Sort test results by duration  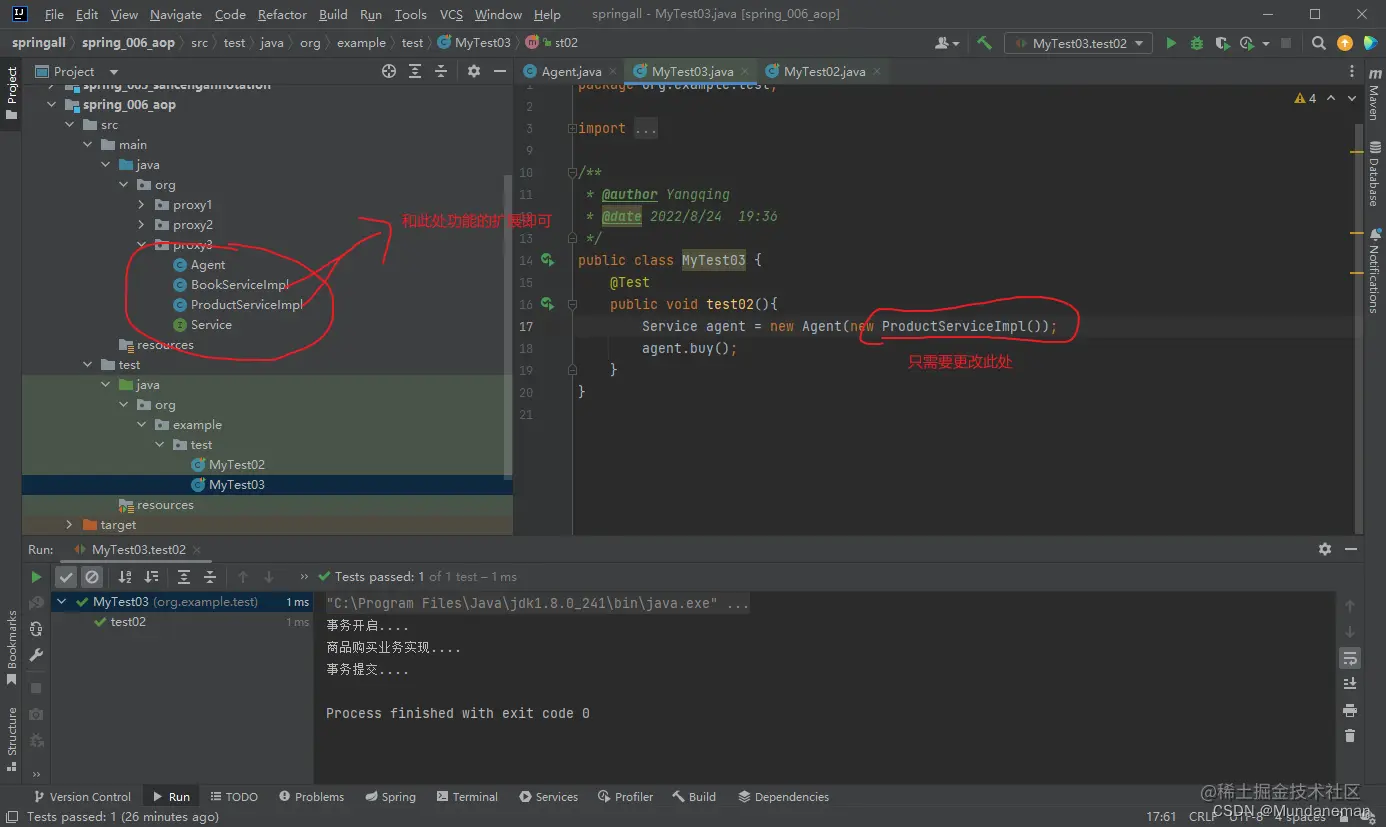[151, 577]
